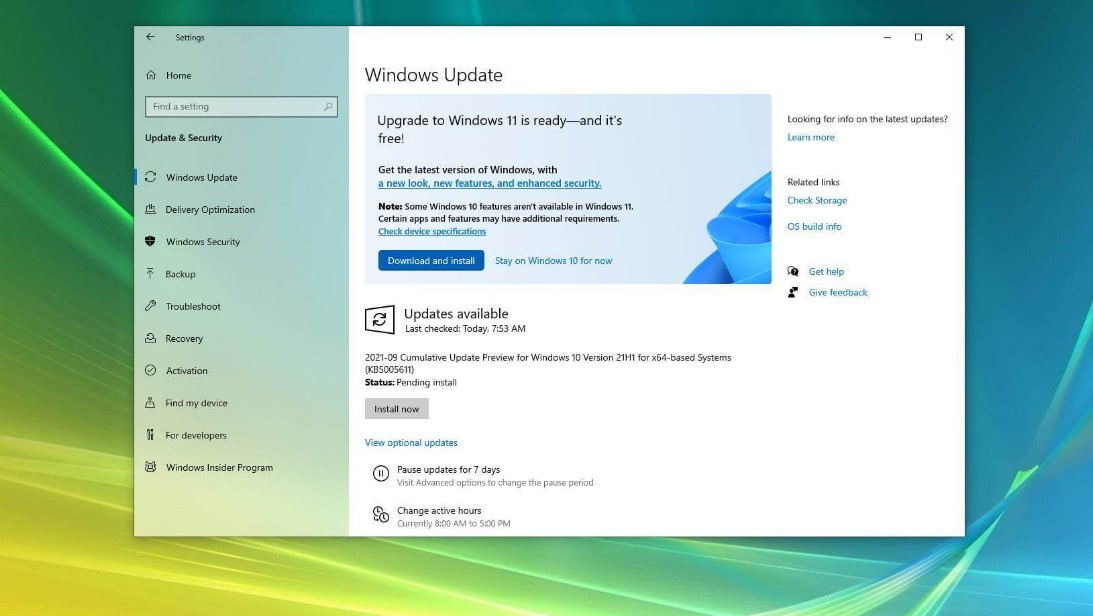Screen dimensions: 1093x616
Task: Click the Updates available refresh icon
Action: pyautogui.click(x=379, y=320)
